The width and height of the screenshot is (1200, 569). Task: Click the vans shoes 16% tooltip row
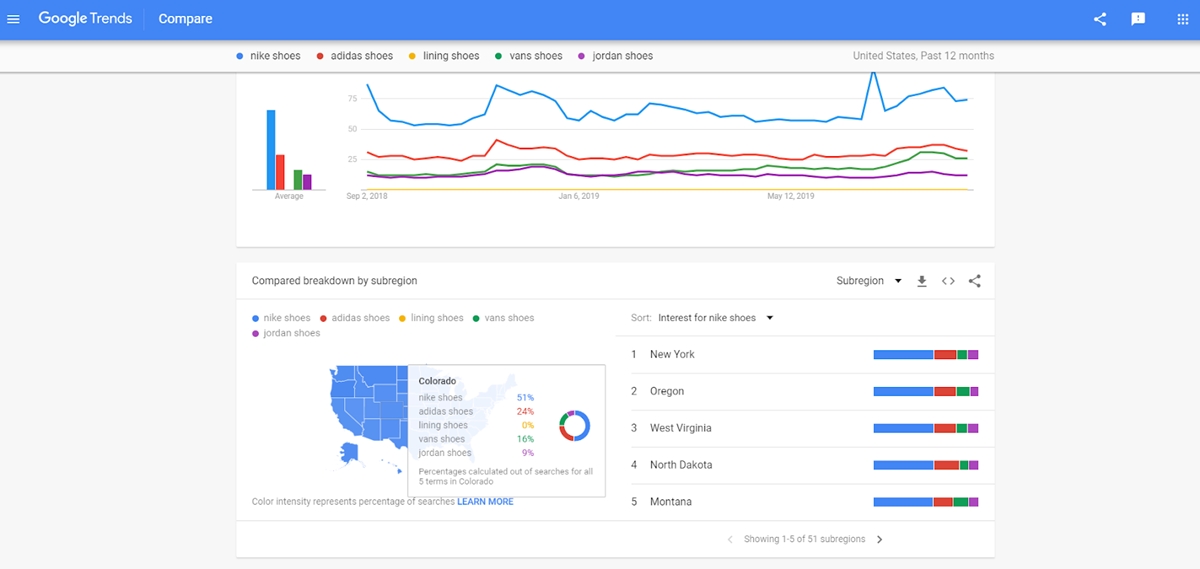pyautogui.click(x=476, y=439)
